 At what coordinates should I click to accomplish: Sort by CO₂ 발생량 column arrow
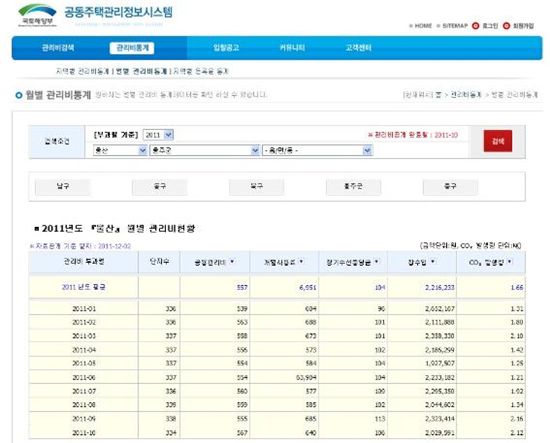[x=509, y=262]
